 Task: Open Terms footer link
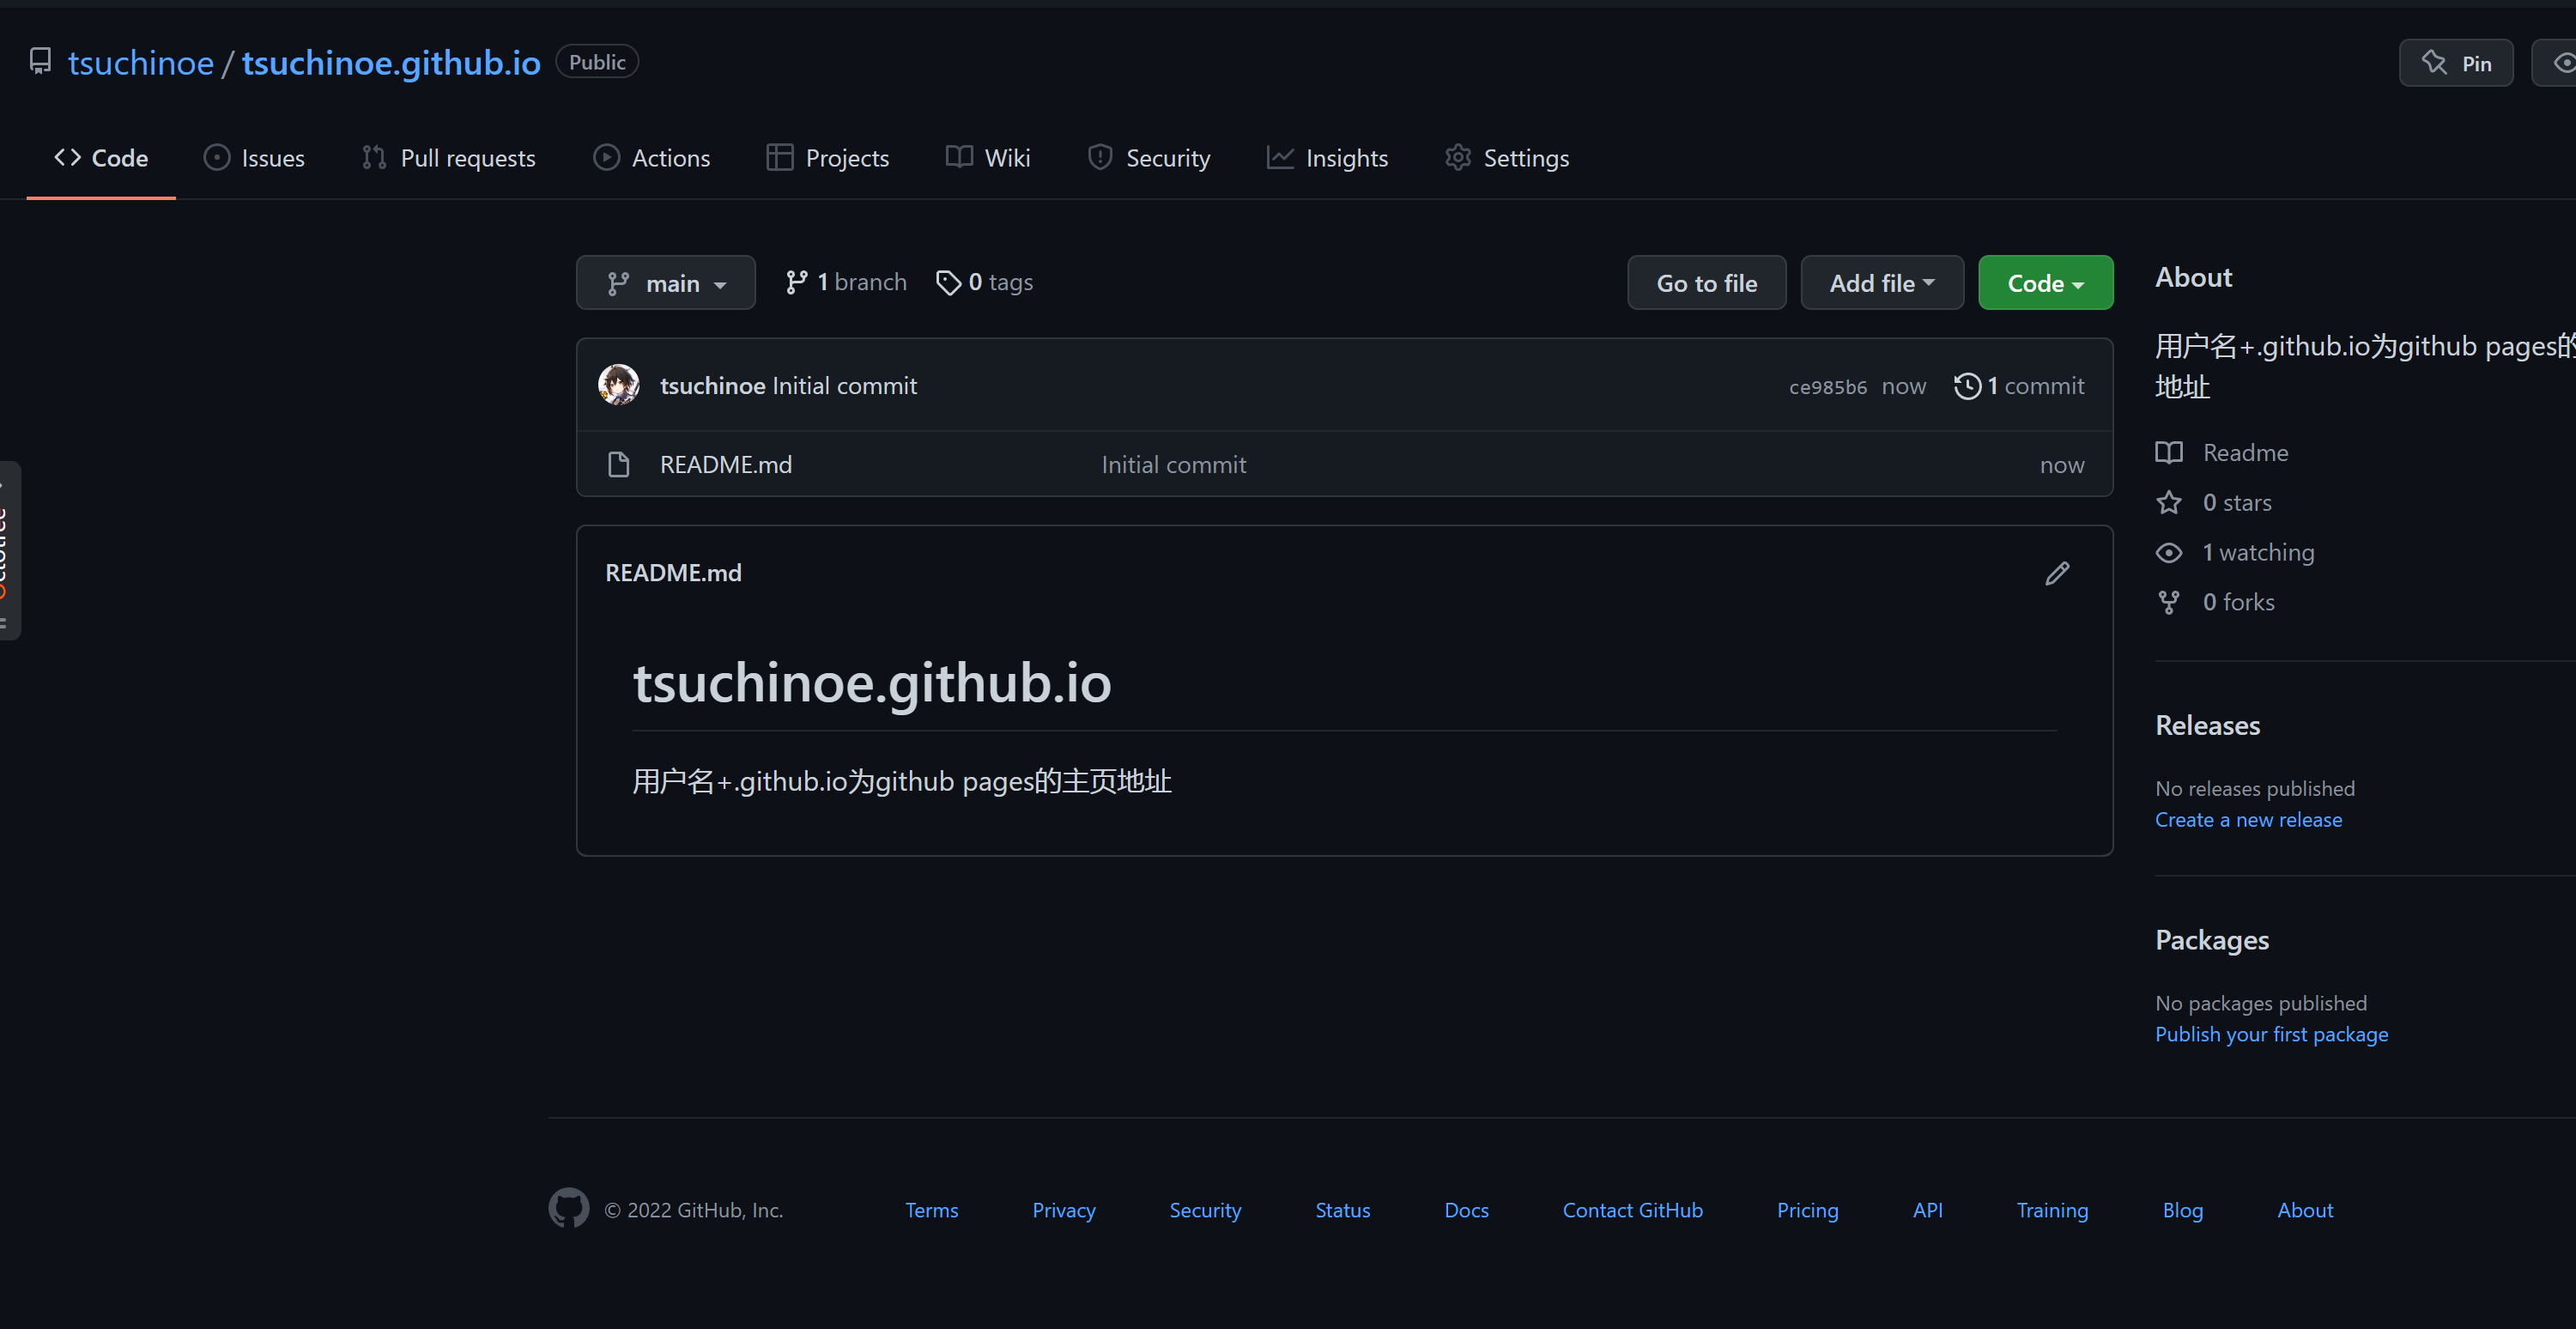(x=931, y=1211)
